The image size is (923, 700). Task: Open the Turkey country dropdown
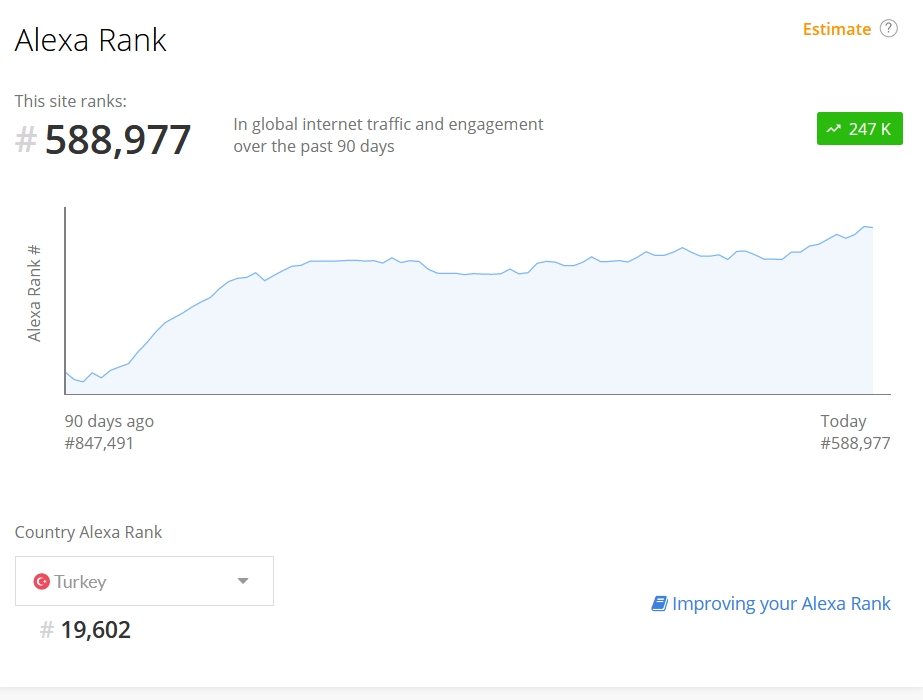144,581
